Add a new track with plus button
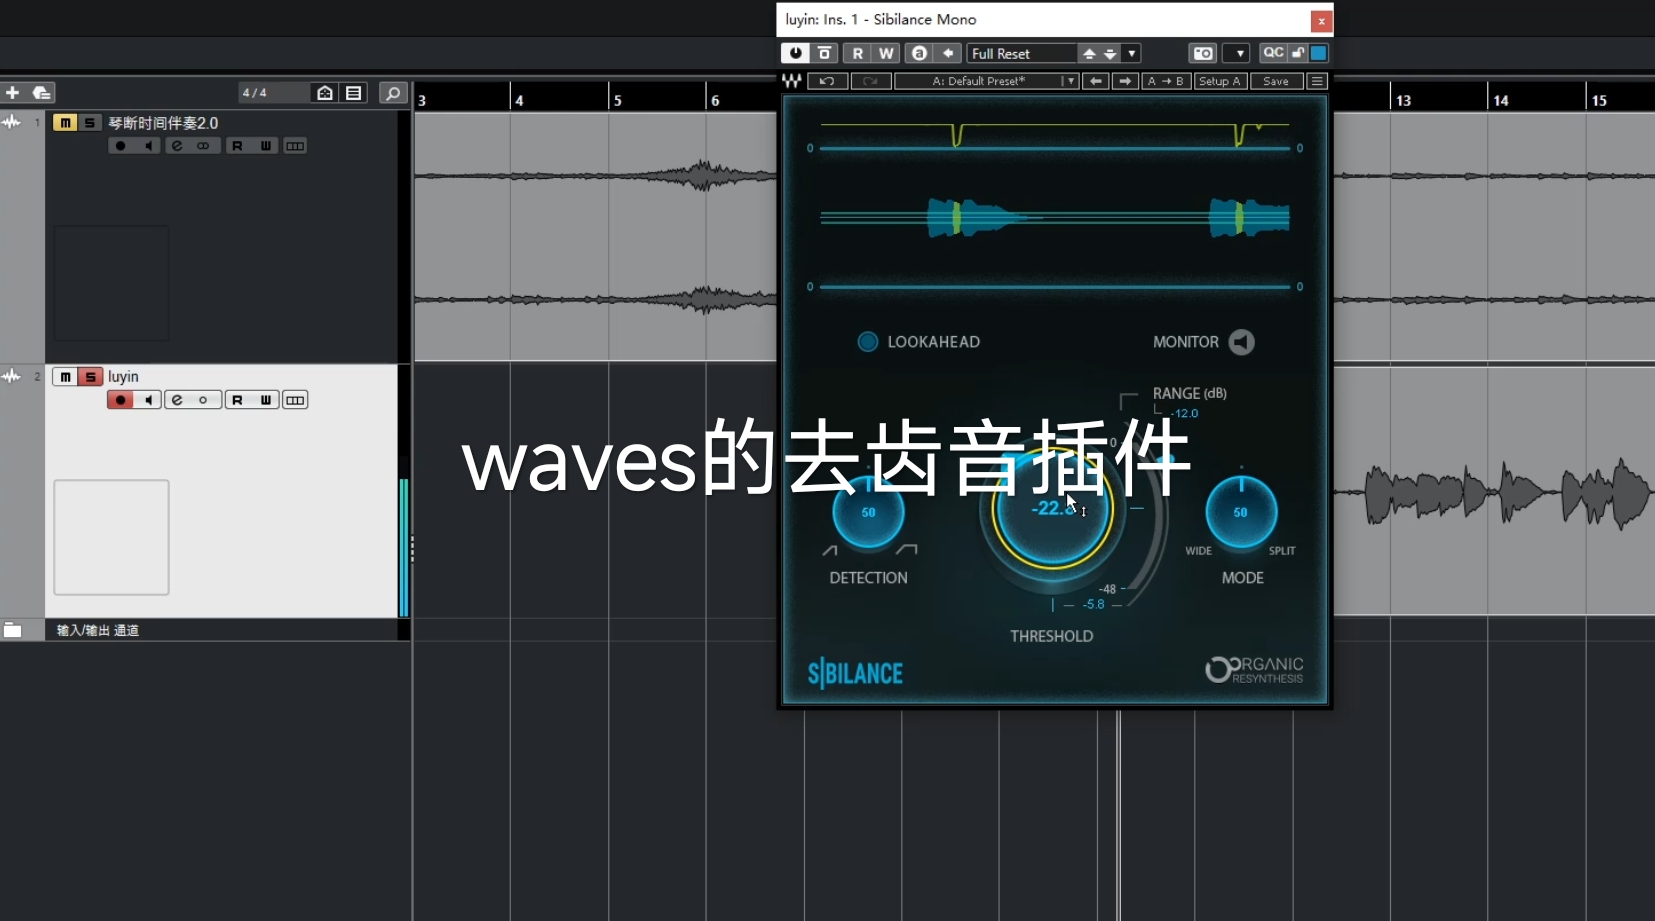1655x921 pixels. [x=12, y=92]
